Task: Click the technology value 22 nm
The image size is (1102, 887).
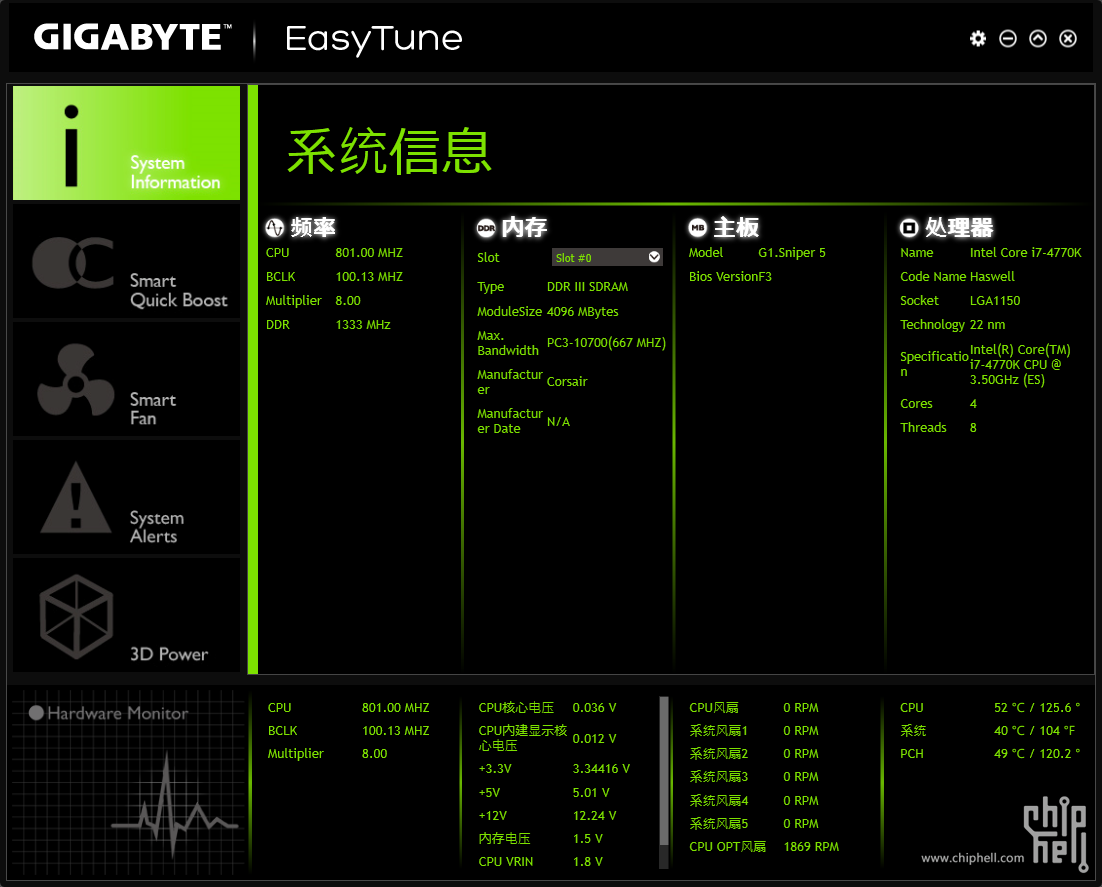Action: pos(987,325)
